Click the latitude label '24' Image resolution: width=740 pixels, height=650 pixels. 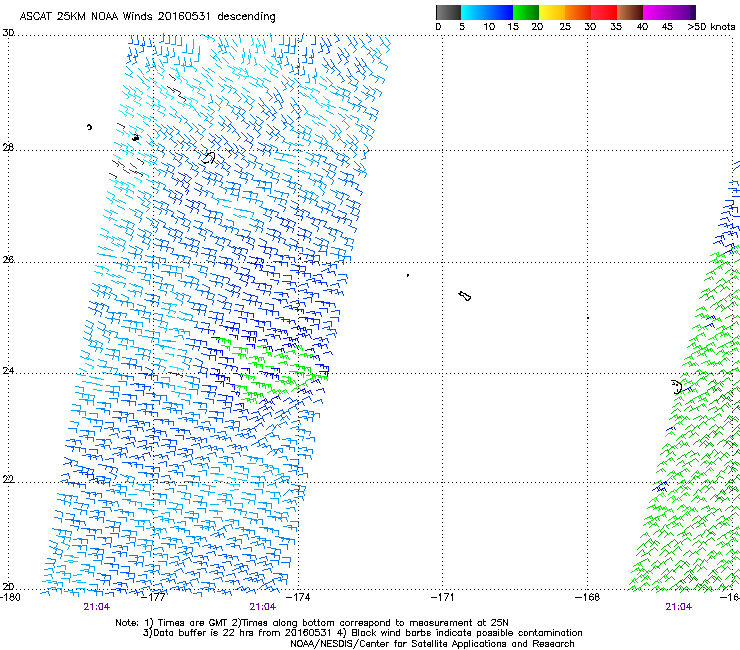[x=8, y=371]
